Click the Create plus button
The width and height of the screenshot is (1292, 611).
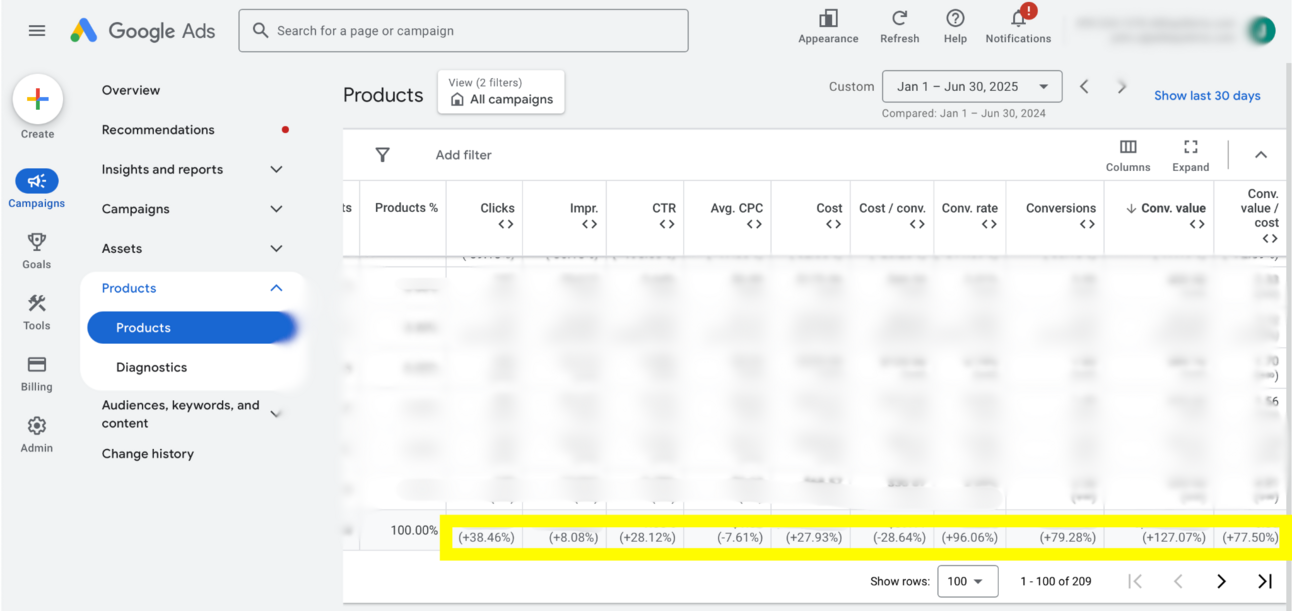pyautogui.click(x=37, y=99)
